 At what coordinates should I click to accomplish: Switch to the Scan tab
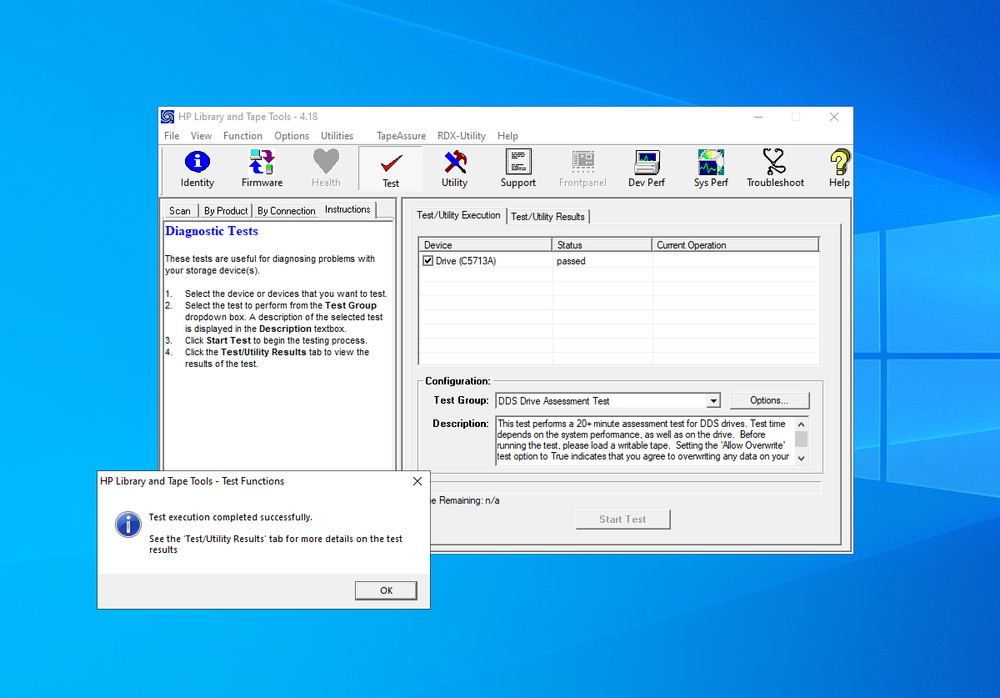point(180,211)
